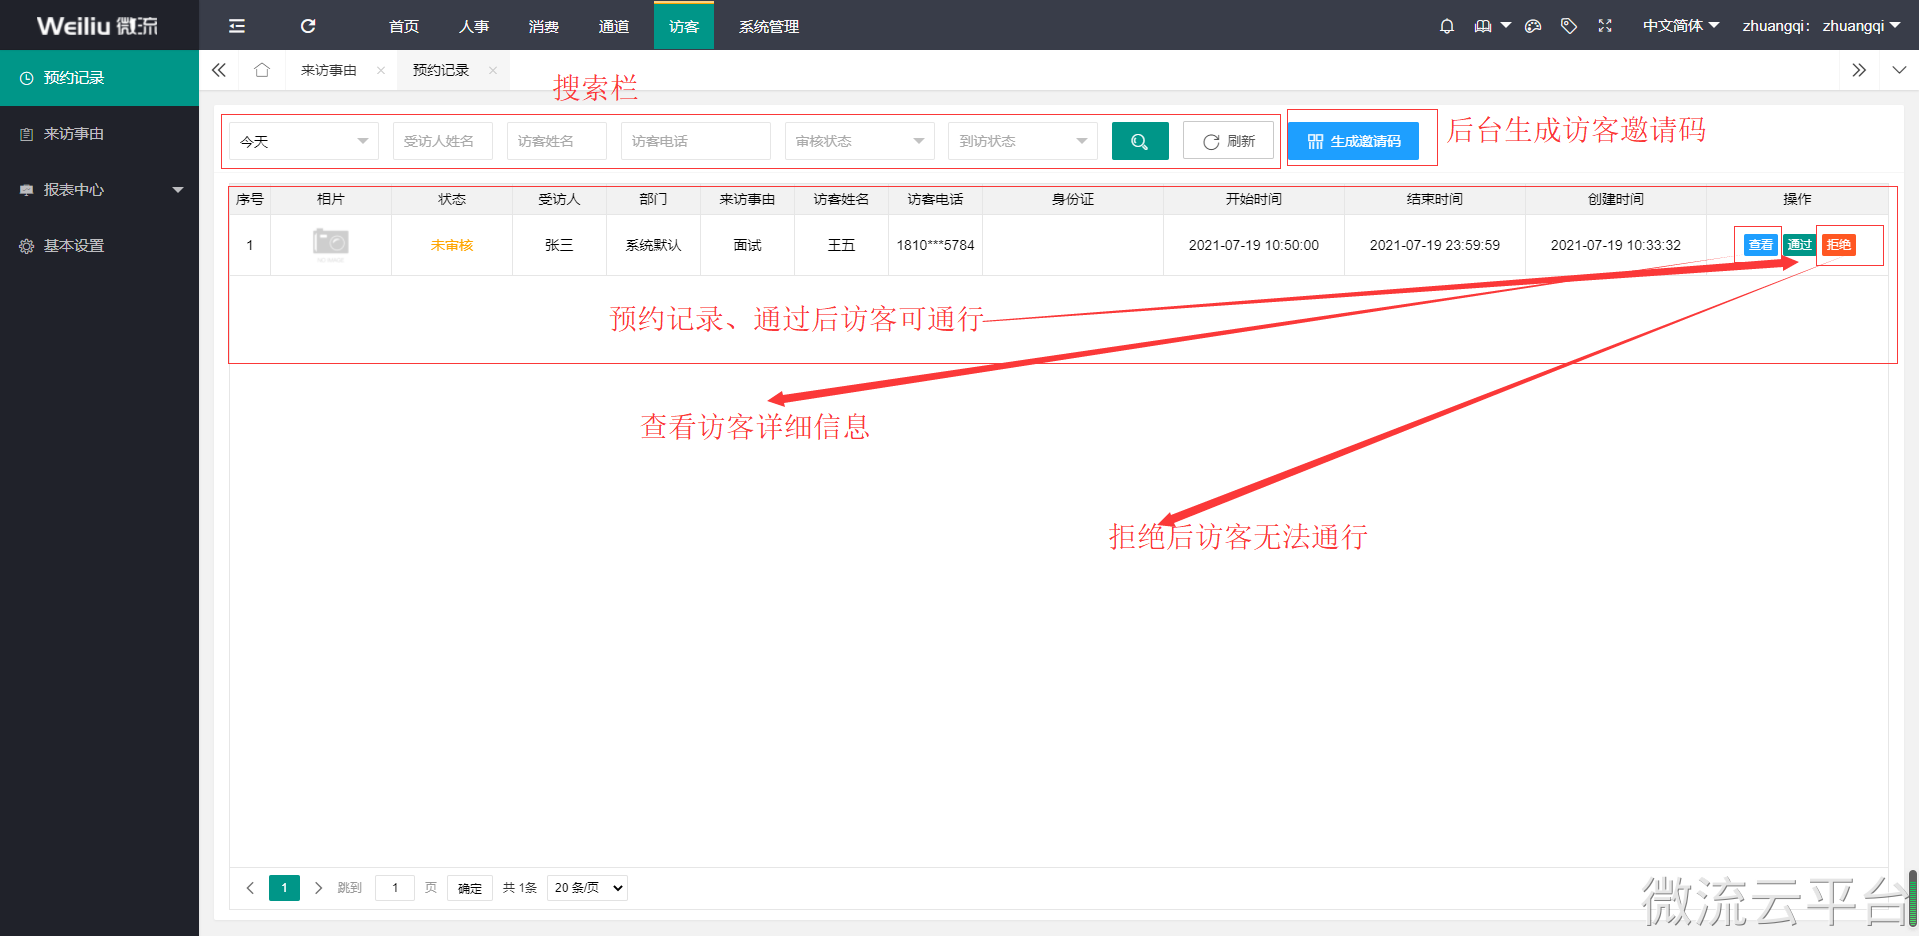The height and width of the screenshot is (936, 1919).
Task: Change the 20条/页 page size selector
Action: (588, 888)
